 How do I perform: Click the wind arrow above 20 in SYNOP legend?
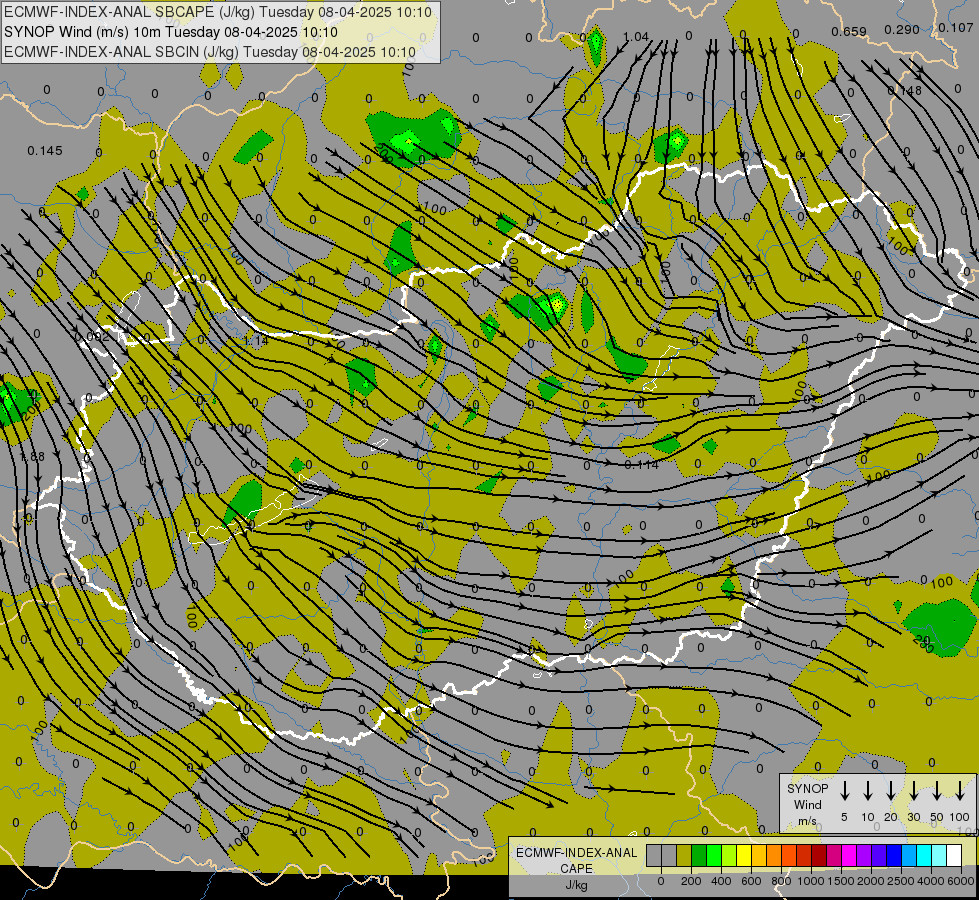pos(891,791)
